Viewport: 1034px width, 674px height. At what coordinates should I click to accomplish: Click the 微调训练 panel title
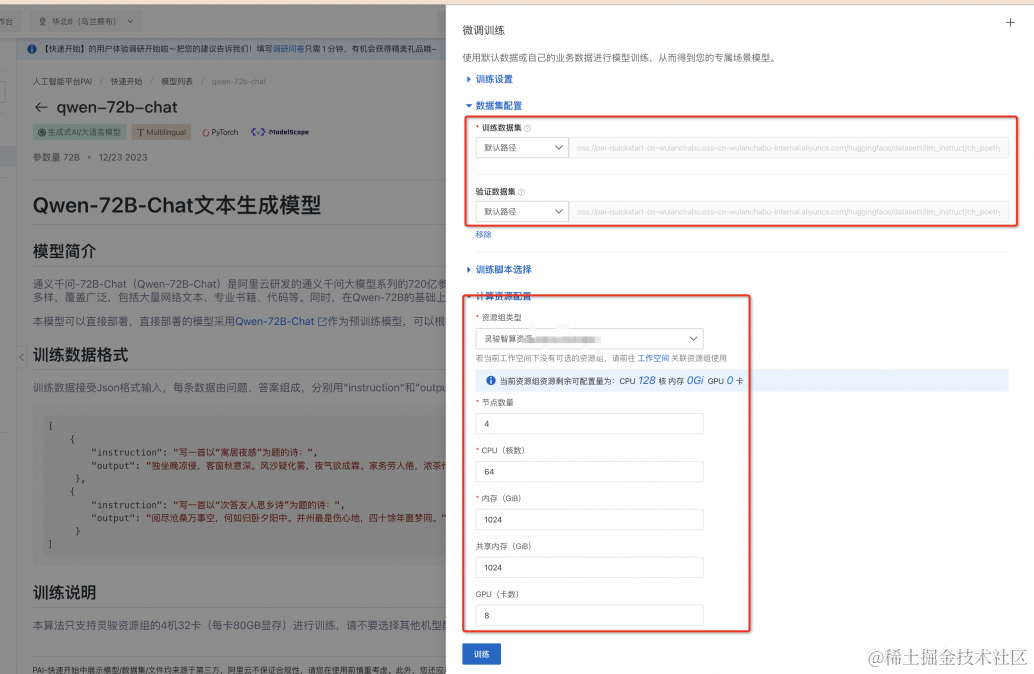(x=483, y=30)
